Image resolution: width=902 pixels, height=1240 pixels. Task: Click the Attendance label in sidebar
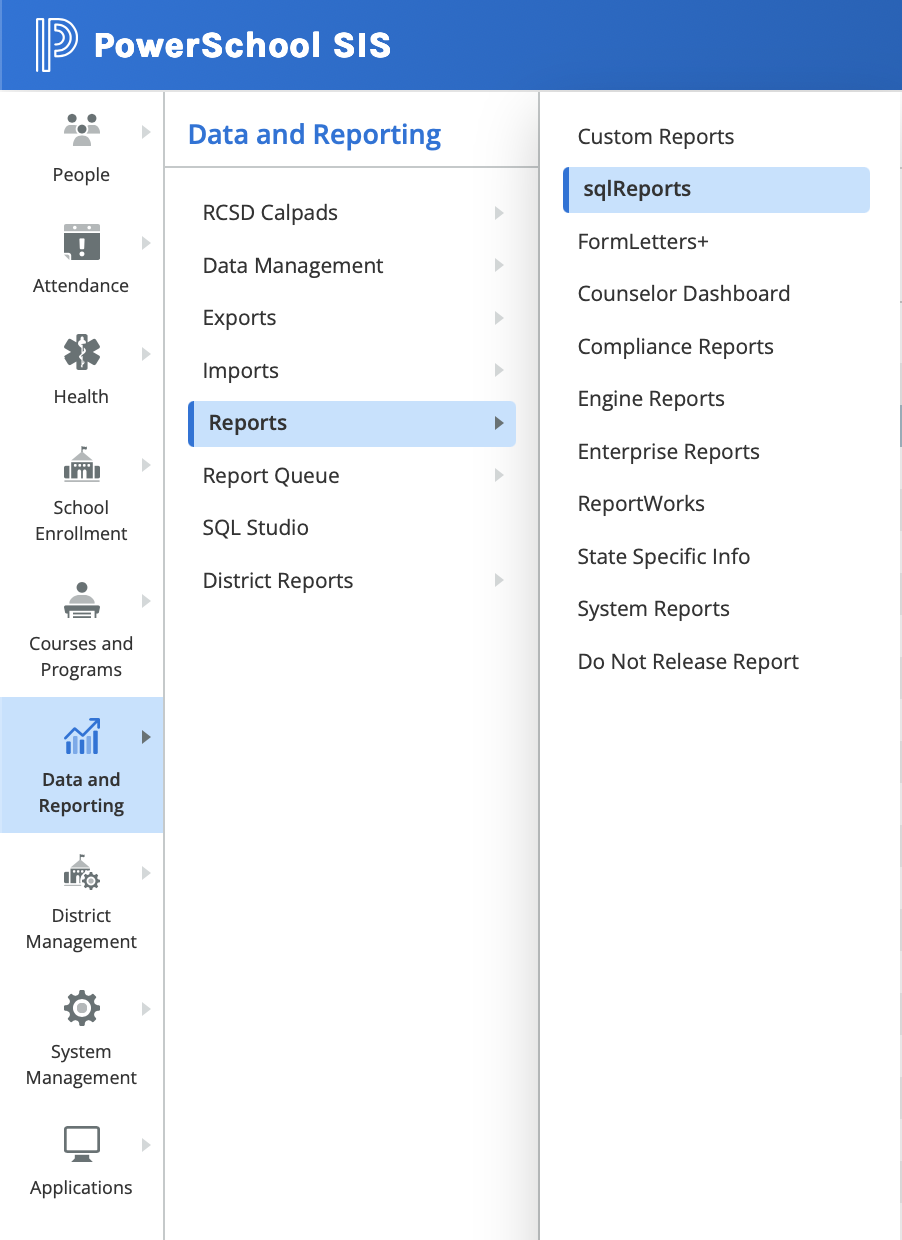coord(81,286)
